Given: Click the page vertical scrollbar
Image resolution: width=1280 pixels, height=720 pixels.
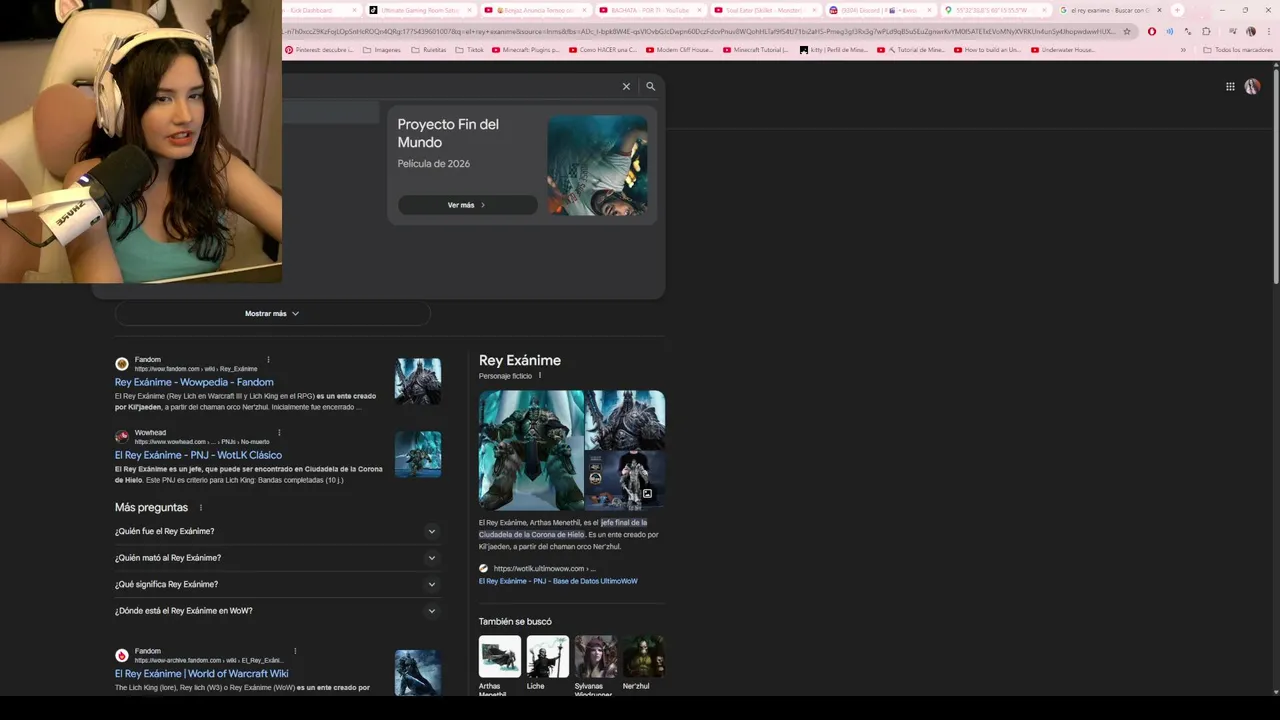Looking at the screenshot, I should [x=1275, y=175].
